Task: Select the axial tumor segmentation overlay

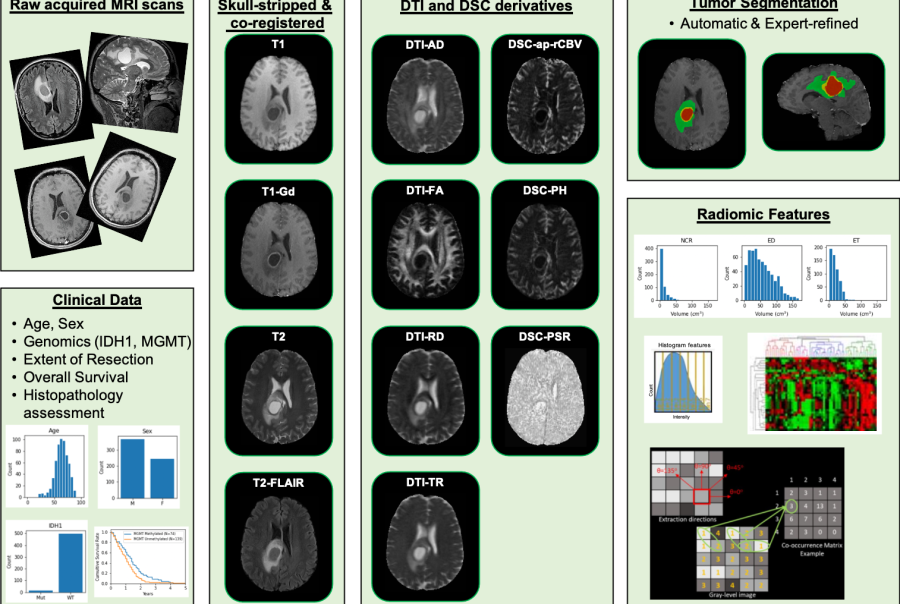Action: tap(692, 104)
